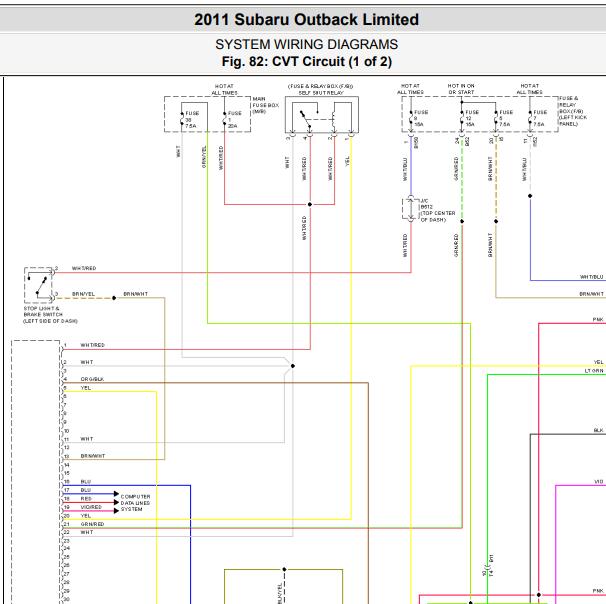Click the 'FUSE 5 7.5A' label
This screenshot has height=604, width=606.
click(506, 118)
